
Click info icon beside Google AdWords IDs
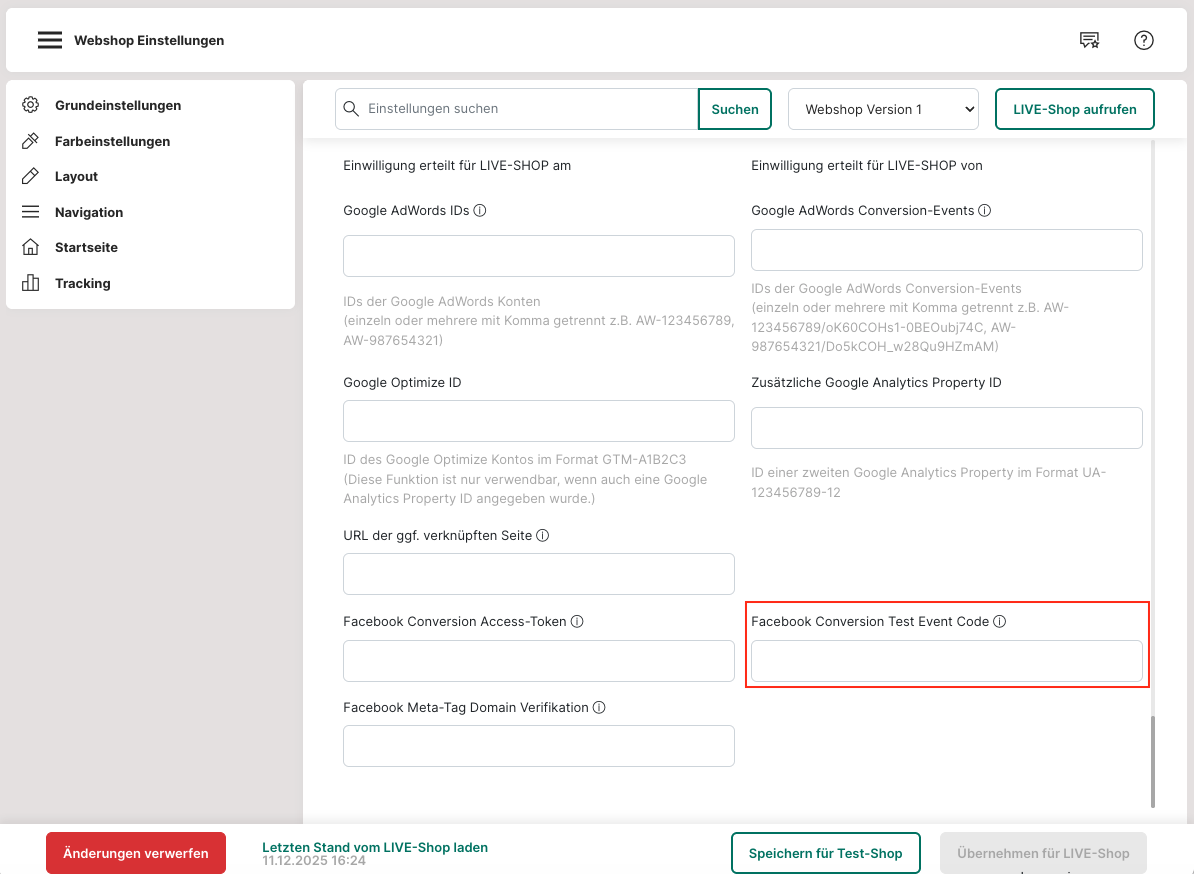pyautogui.click(x=480, y=211)
